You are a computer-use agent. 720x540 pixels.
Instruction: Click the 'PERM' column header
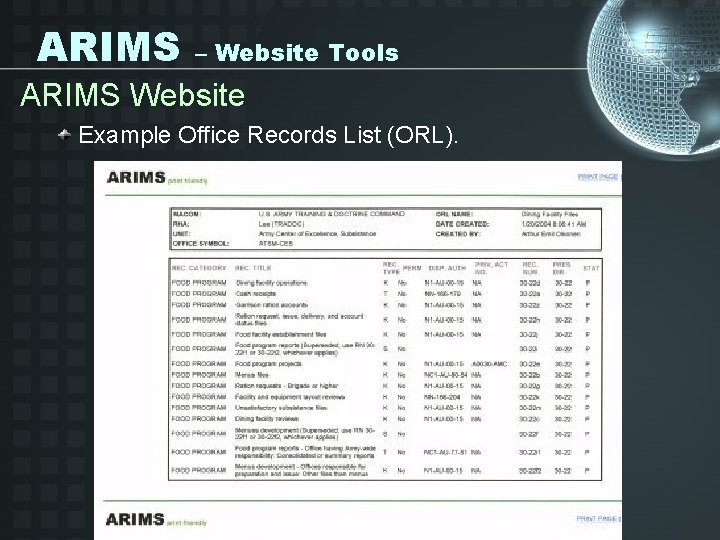pos(412,268)
